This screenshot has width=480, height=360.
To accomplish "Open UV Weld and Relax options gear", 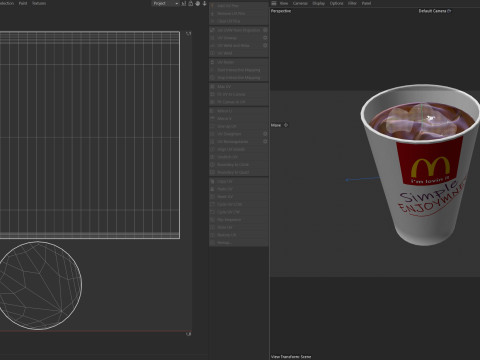I will coord(265,45).
